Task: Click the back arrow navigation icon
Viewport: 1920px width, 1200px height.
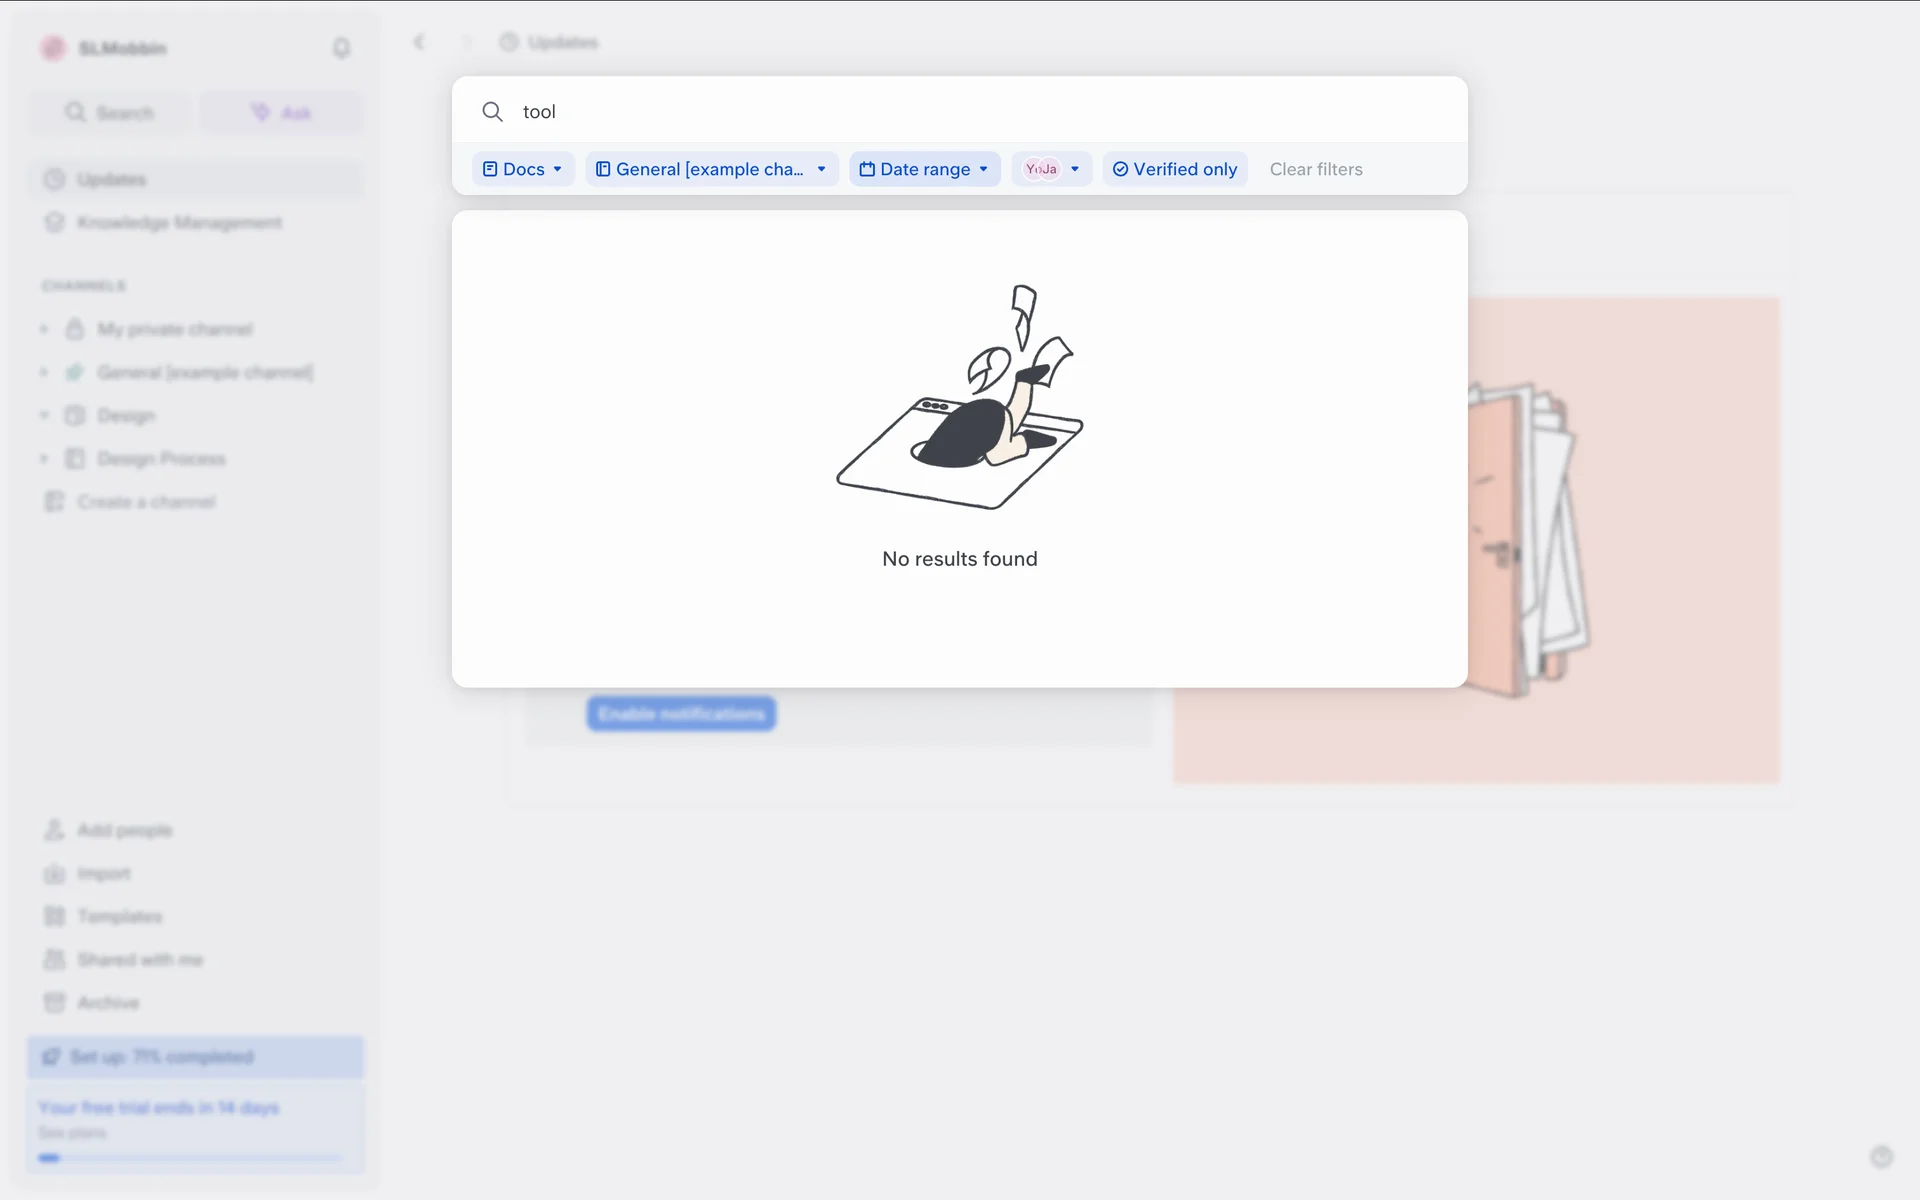Action: tap(419, 42)
